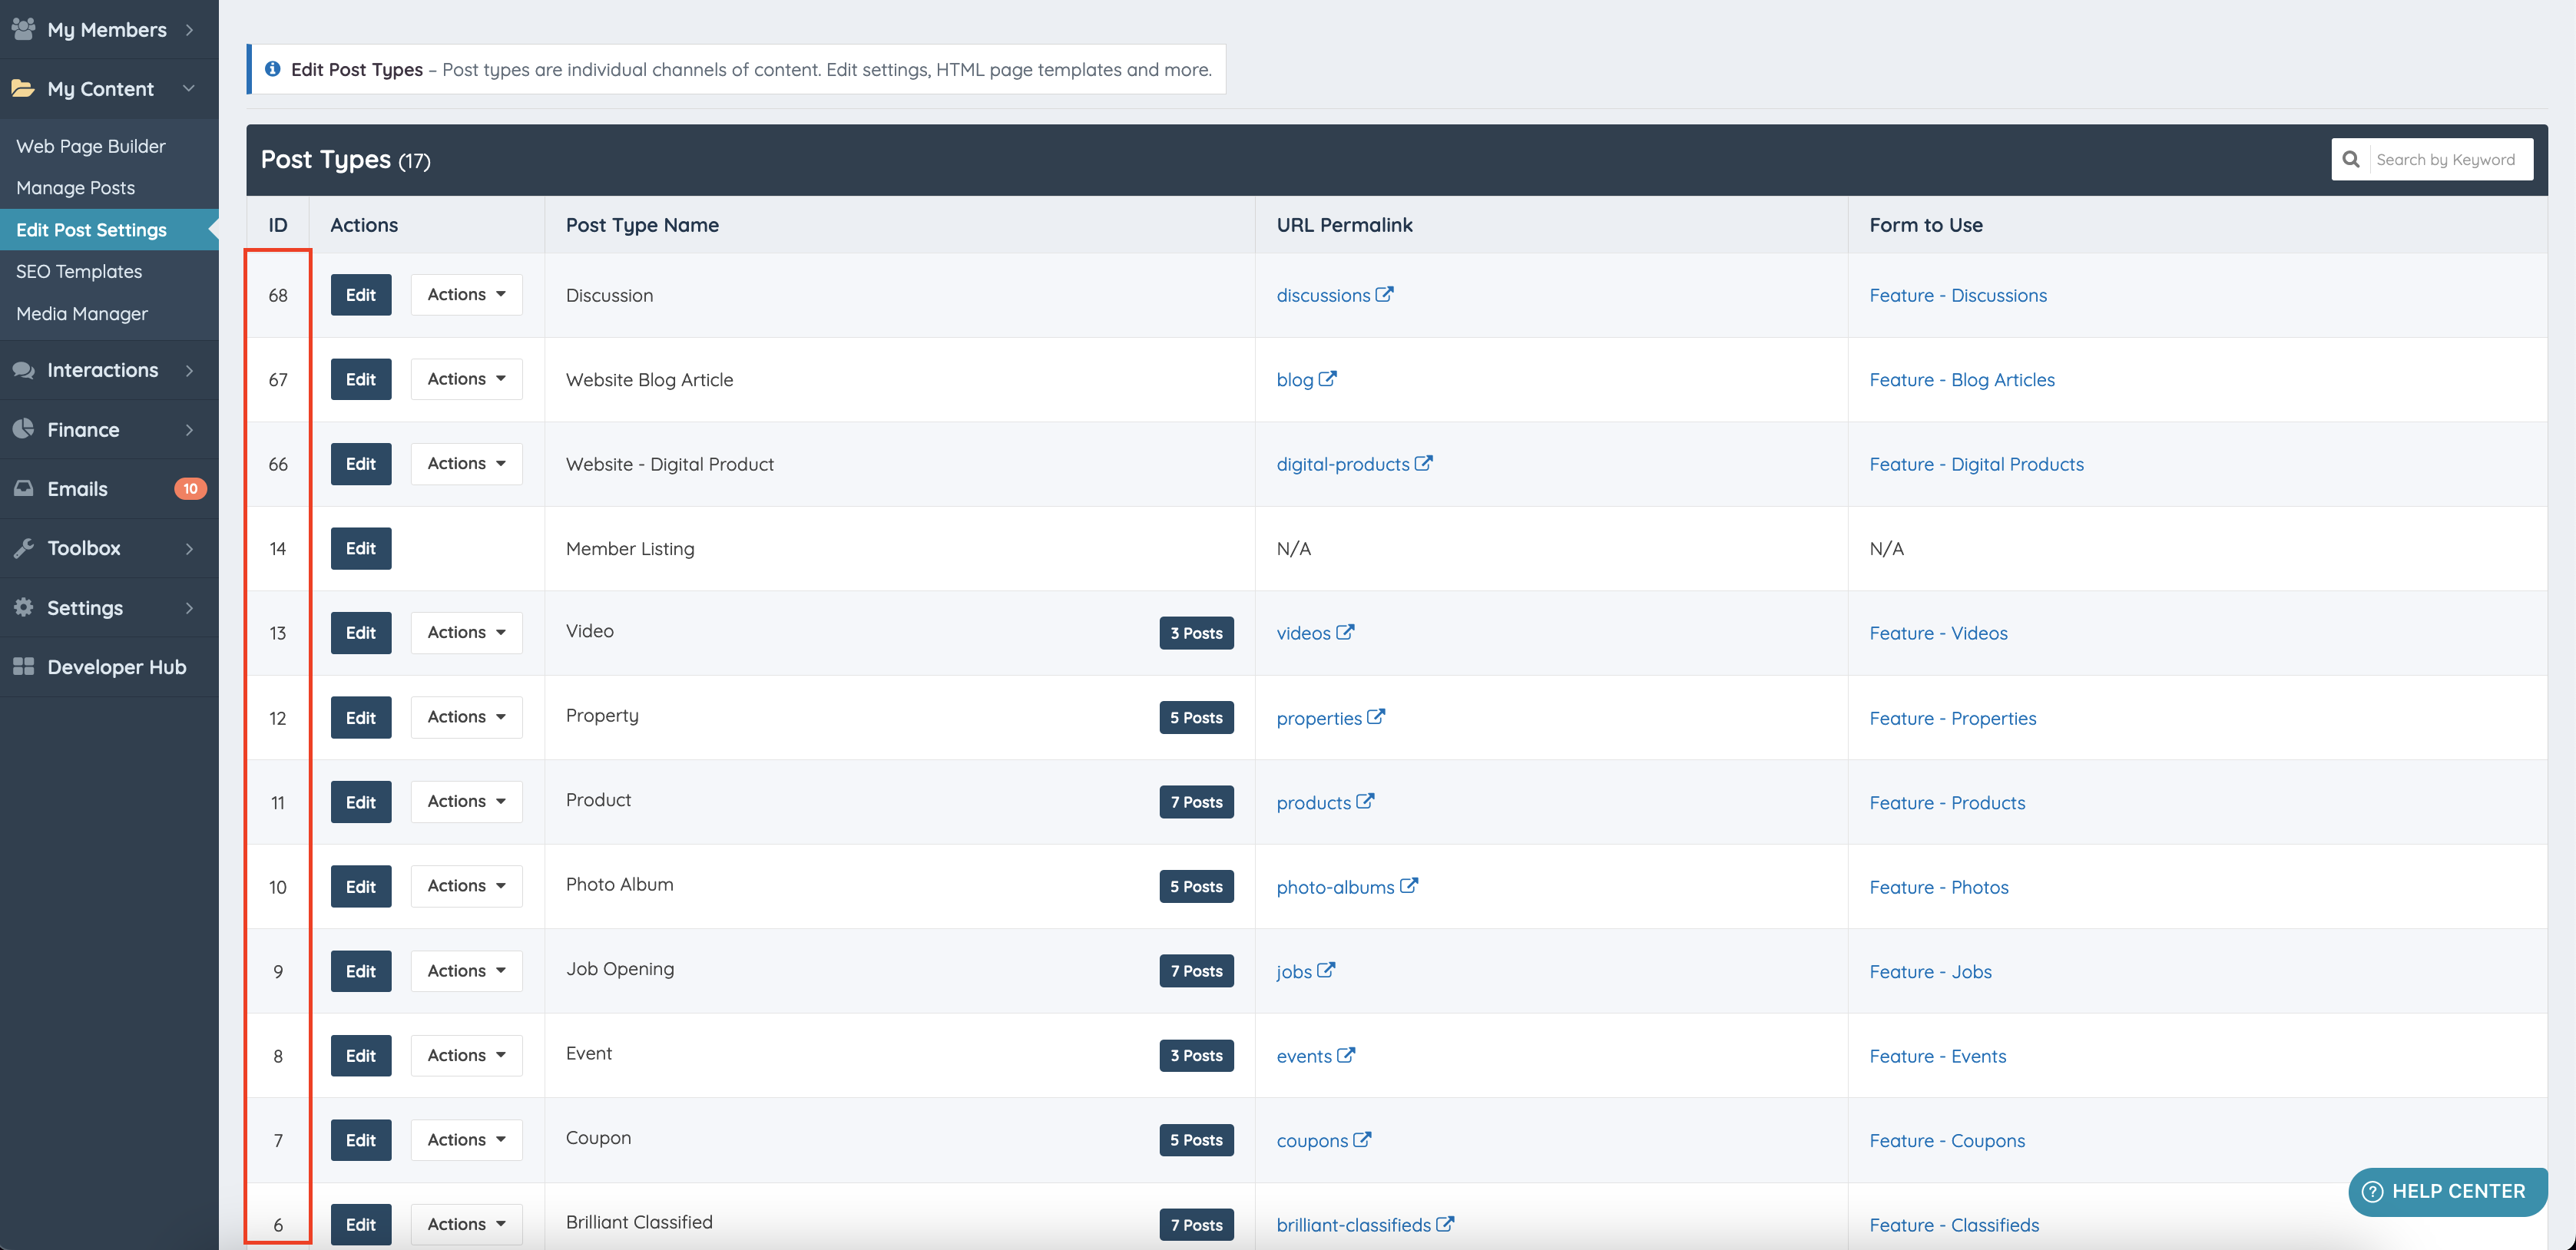The height and width of the screenshot is (1250, 2576).
Task: Click the Emails inbox icon
Action: click(25, 488)
